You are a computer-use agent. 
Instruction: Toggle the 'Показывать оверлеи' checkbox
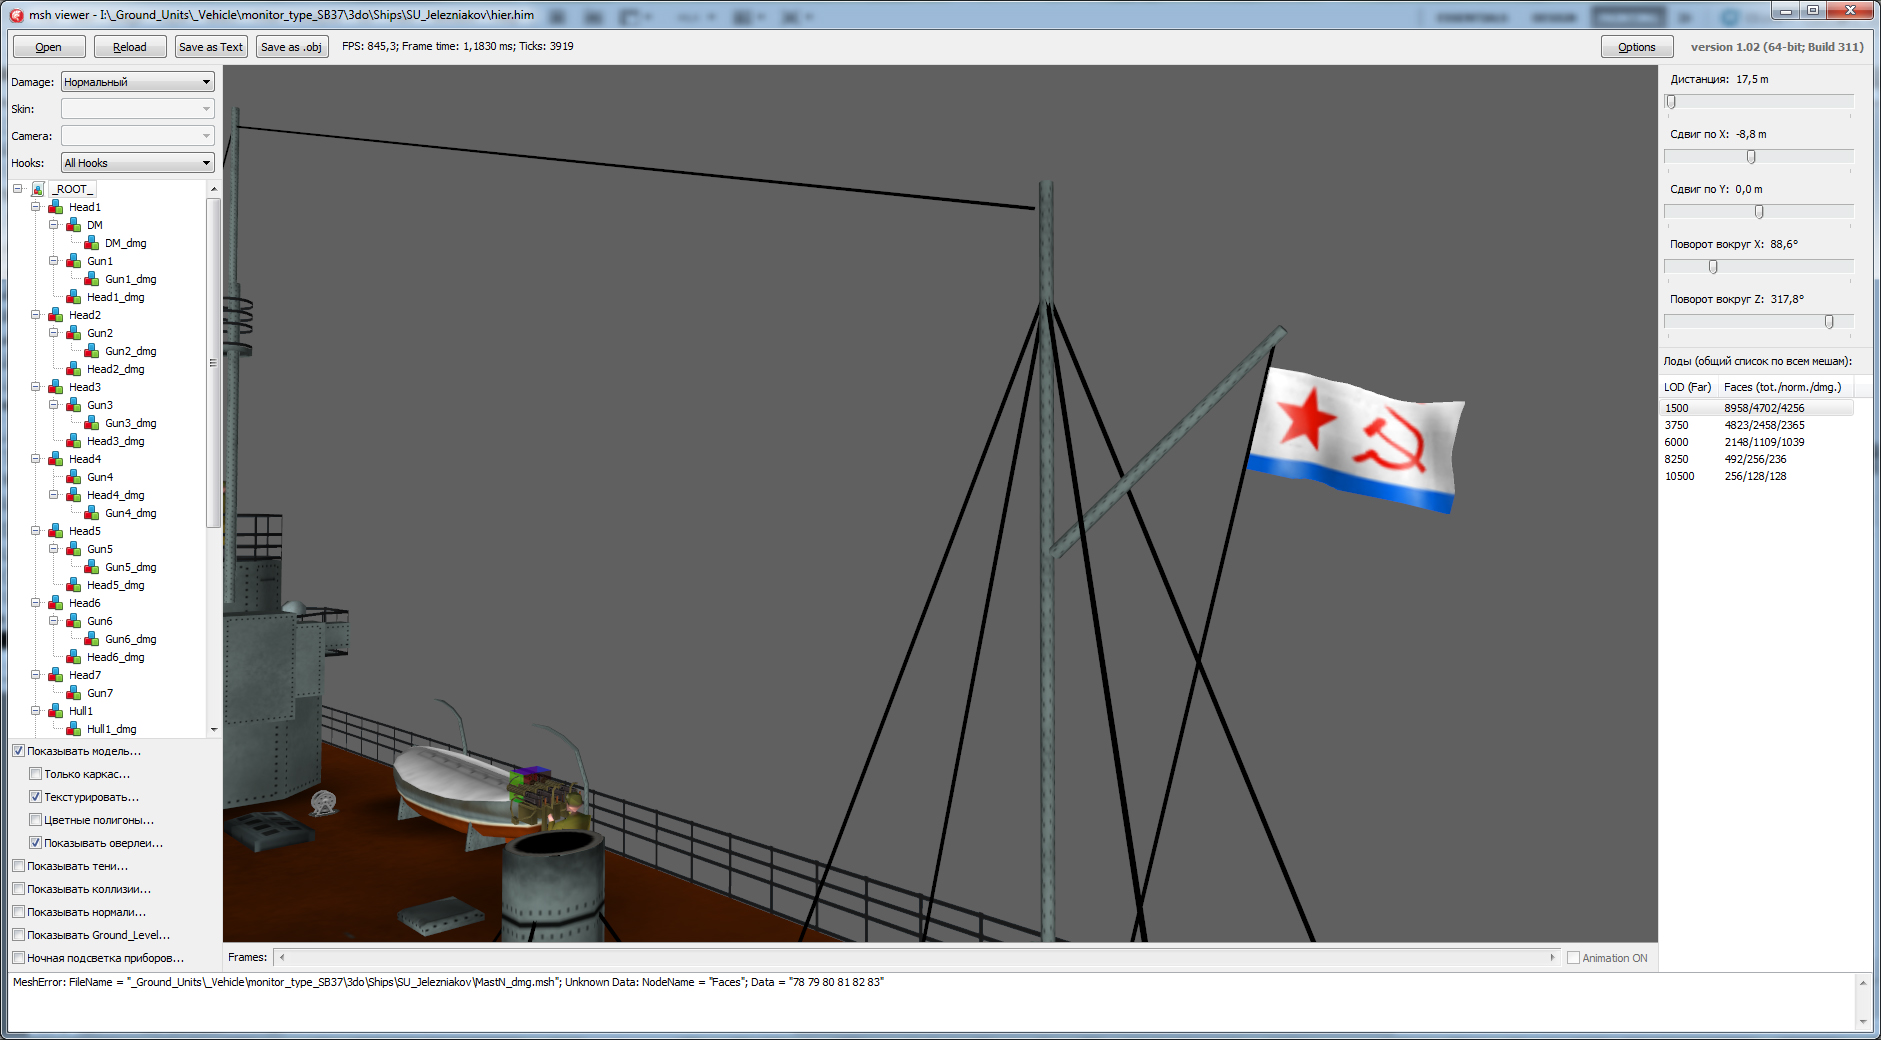[x=35, y=843]
